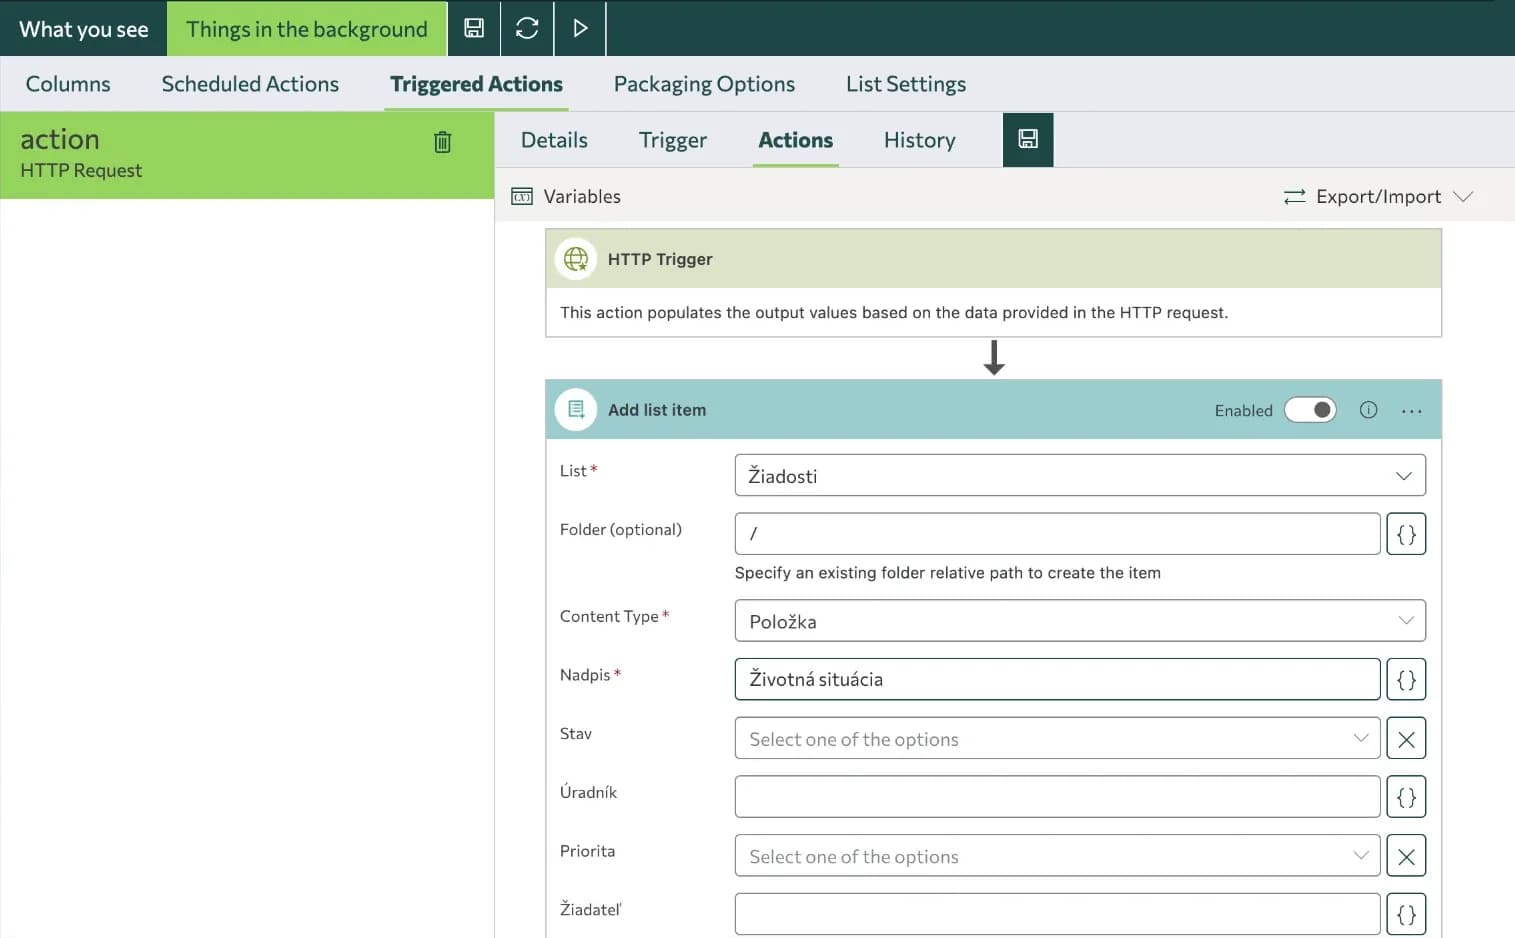
Task: Click the HTTP Trigger globe icon
Action: coord(576,259)
